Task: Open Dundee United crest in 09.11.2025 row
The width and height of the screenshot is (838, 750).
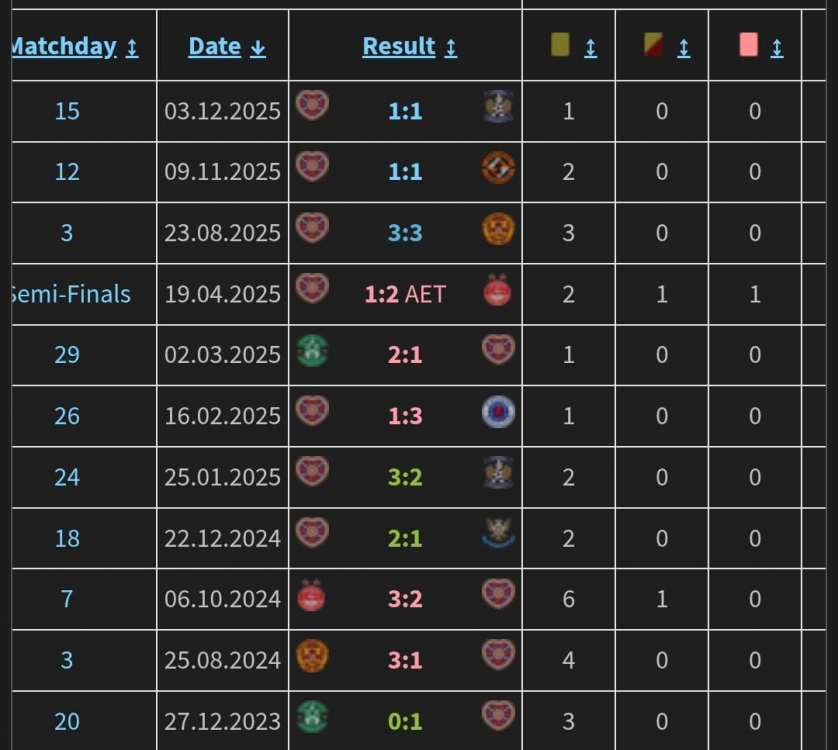Action: [x=498, y=168]
